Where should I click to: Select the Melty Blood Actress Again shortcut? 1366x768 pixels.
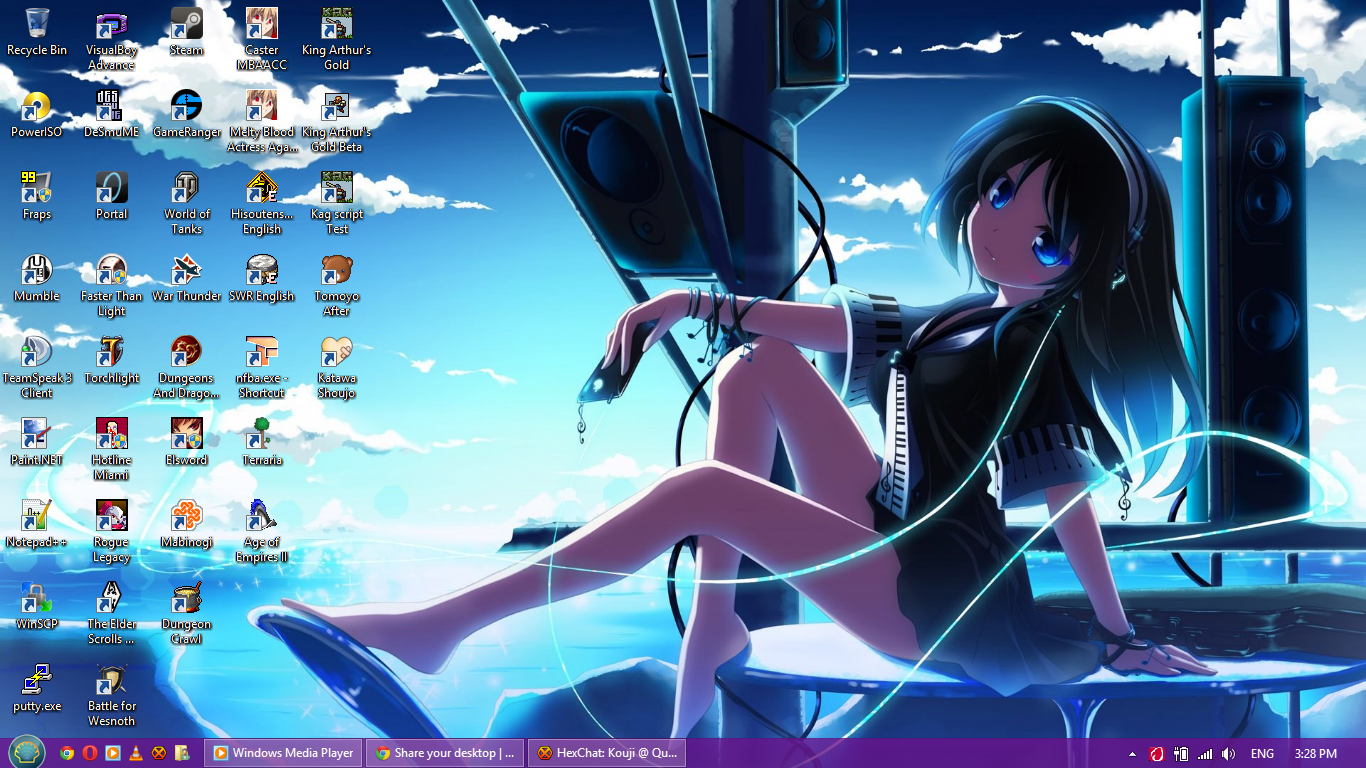[x=261, y=120]
